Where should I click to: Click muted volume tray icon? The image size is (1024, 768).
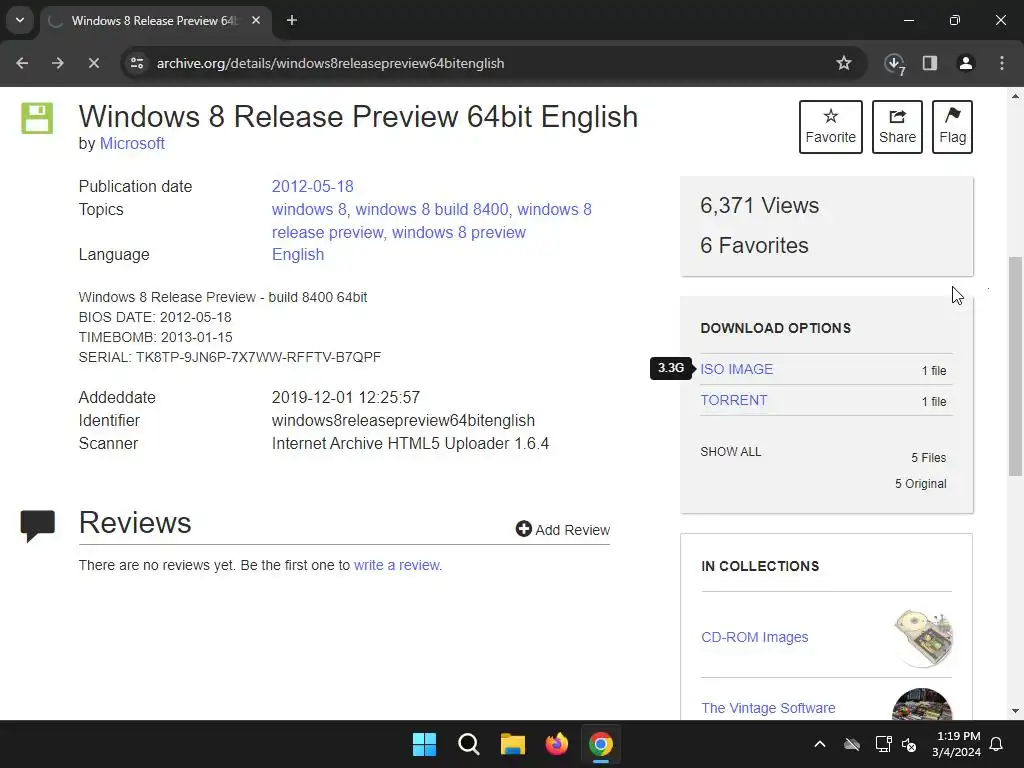coord(909,744)
